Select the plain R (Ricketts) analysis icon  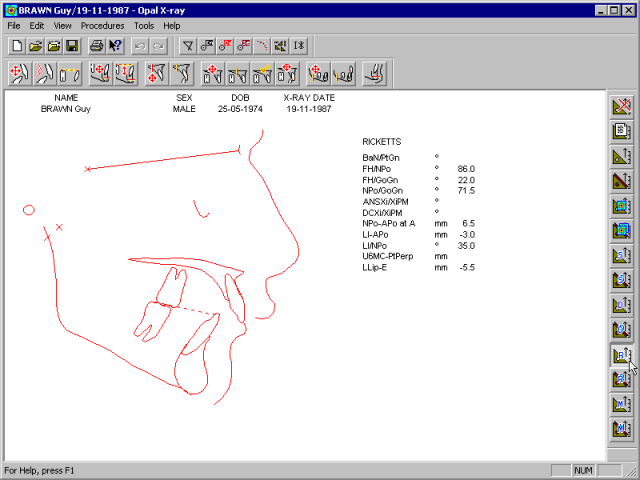621,355
